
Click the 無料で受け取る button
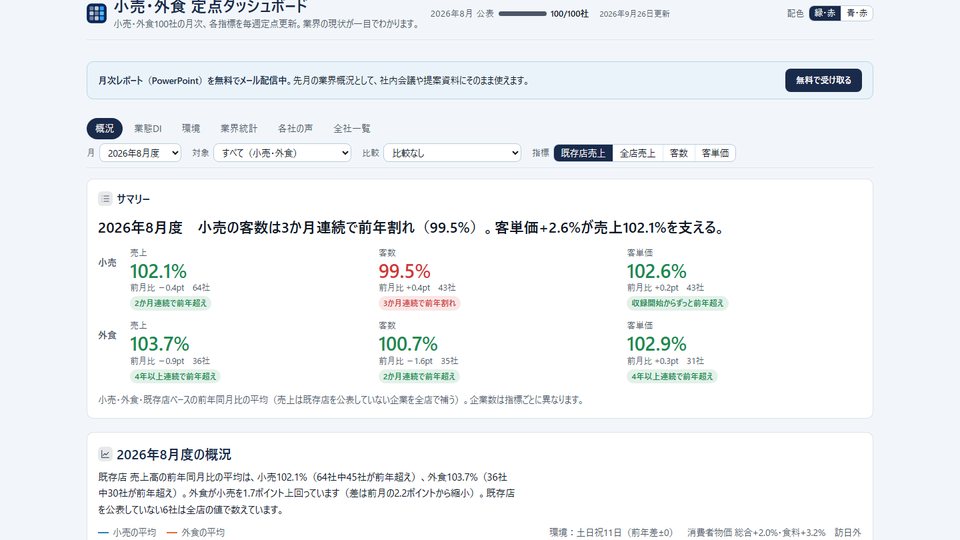[x=823, y=80]
